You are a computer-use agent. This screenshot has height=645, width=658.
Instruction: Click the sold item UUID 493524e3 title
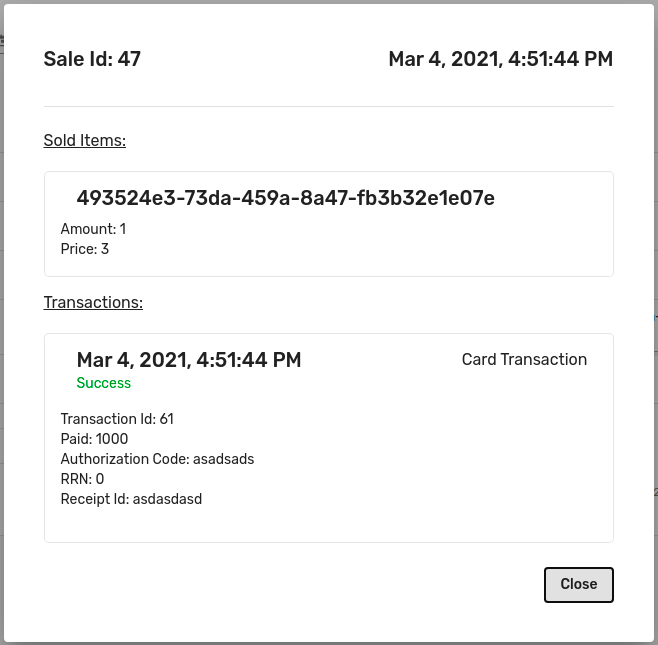(285, 199)
